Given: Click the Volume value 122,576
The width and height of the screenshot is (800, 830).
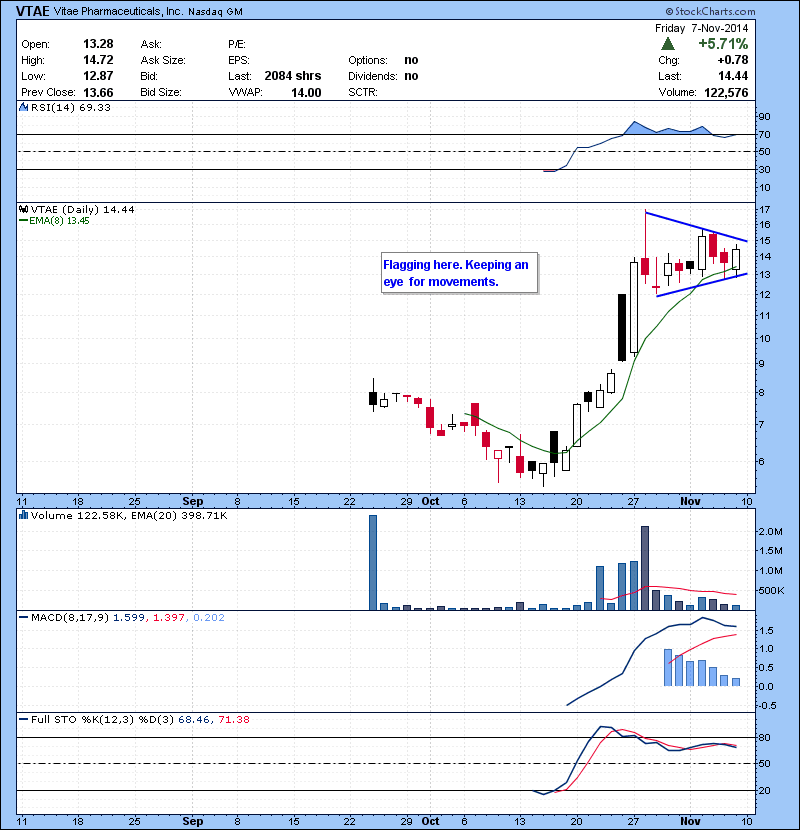Looking at the screenshot, I should (726, 93).
